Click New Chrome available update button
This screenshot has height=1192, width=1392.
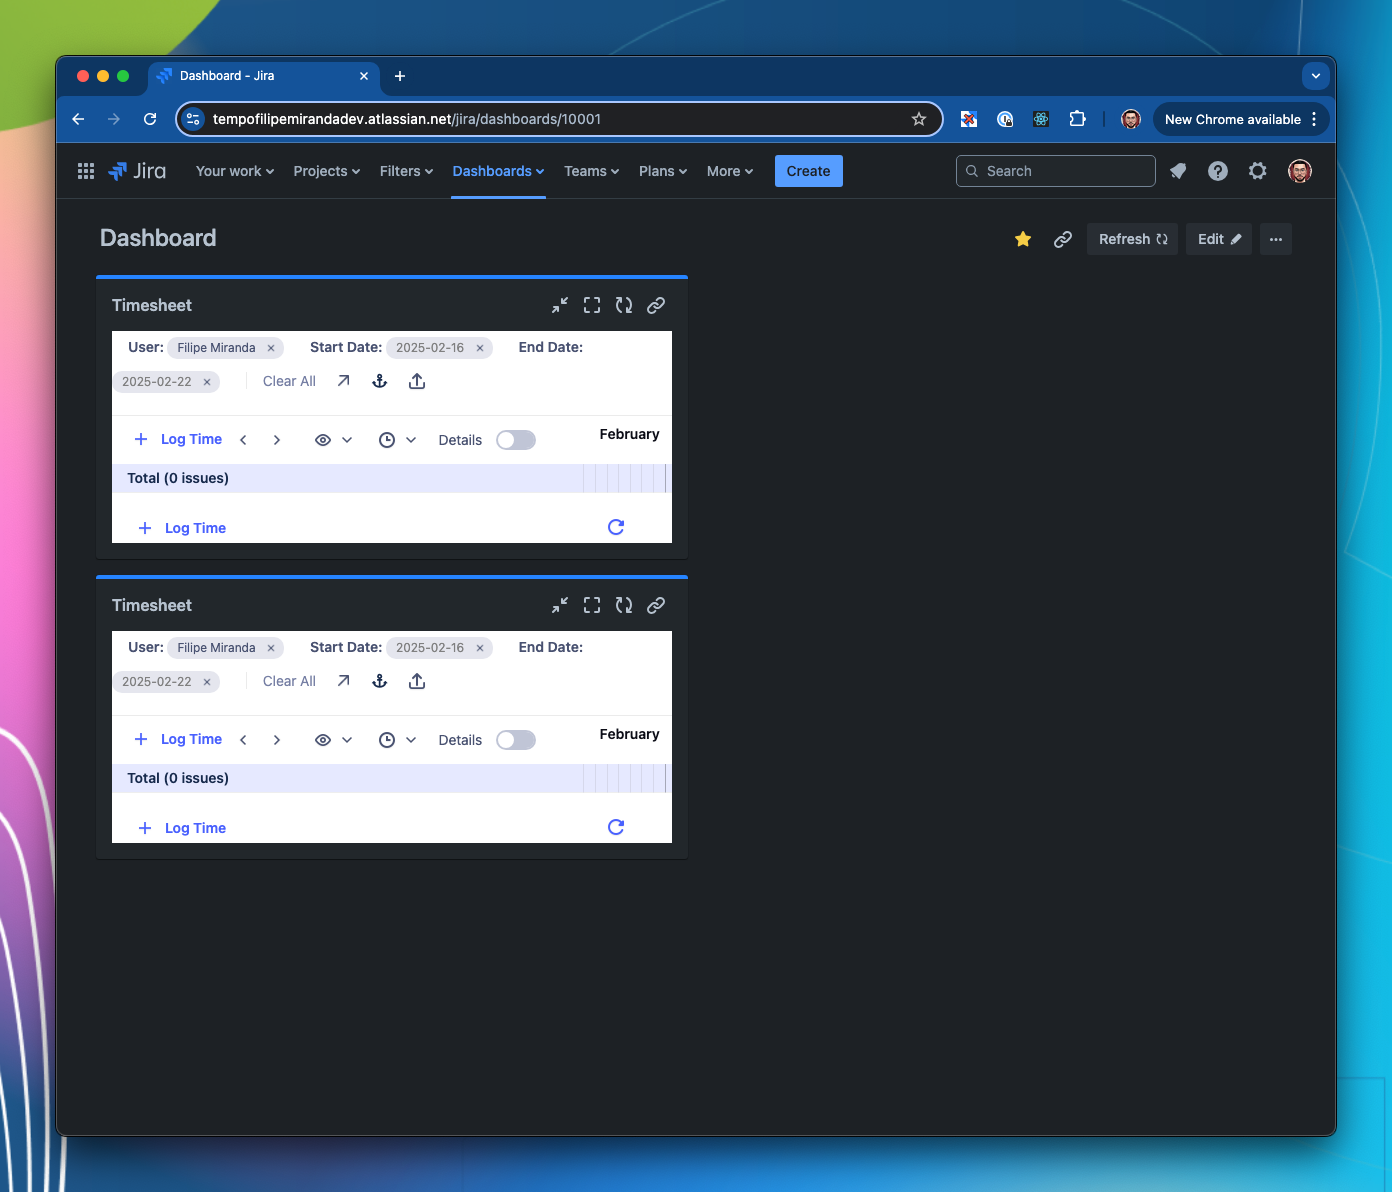(x=1241, y=119)
